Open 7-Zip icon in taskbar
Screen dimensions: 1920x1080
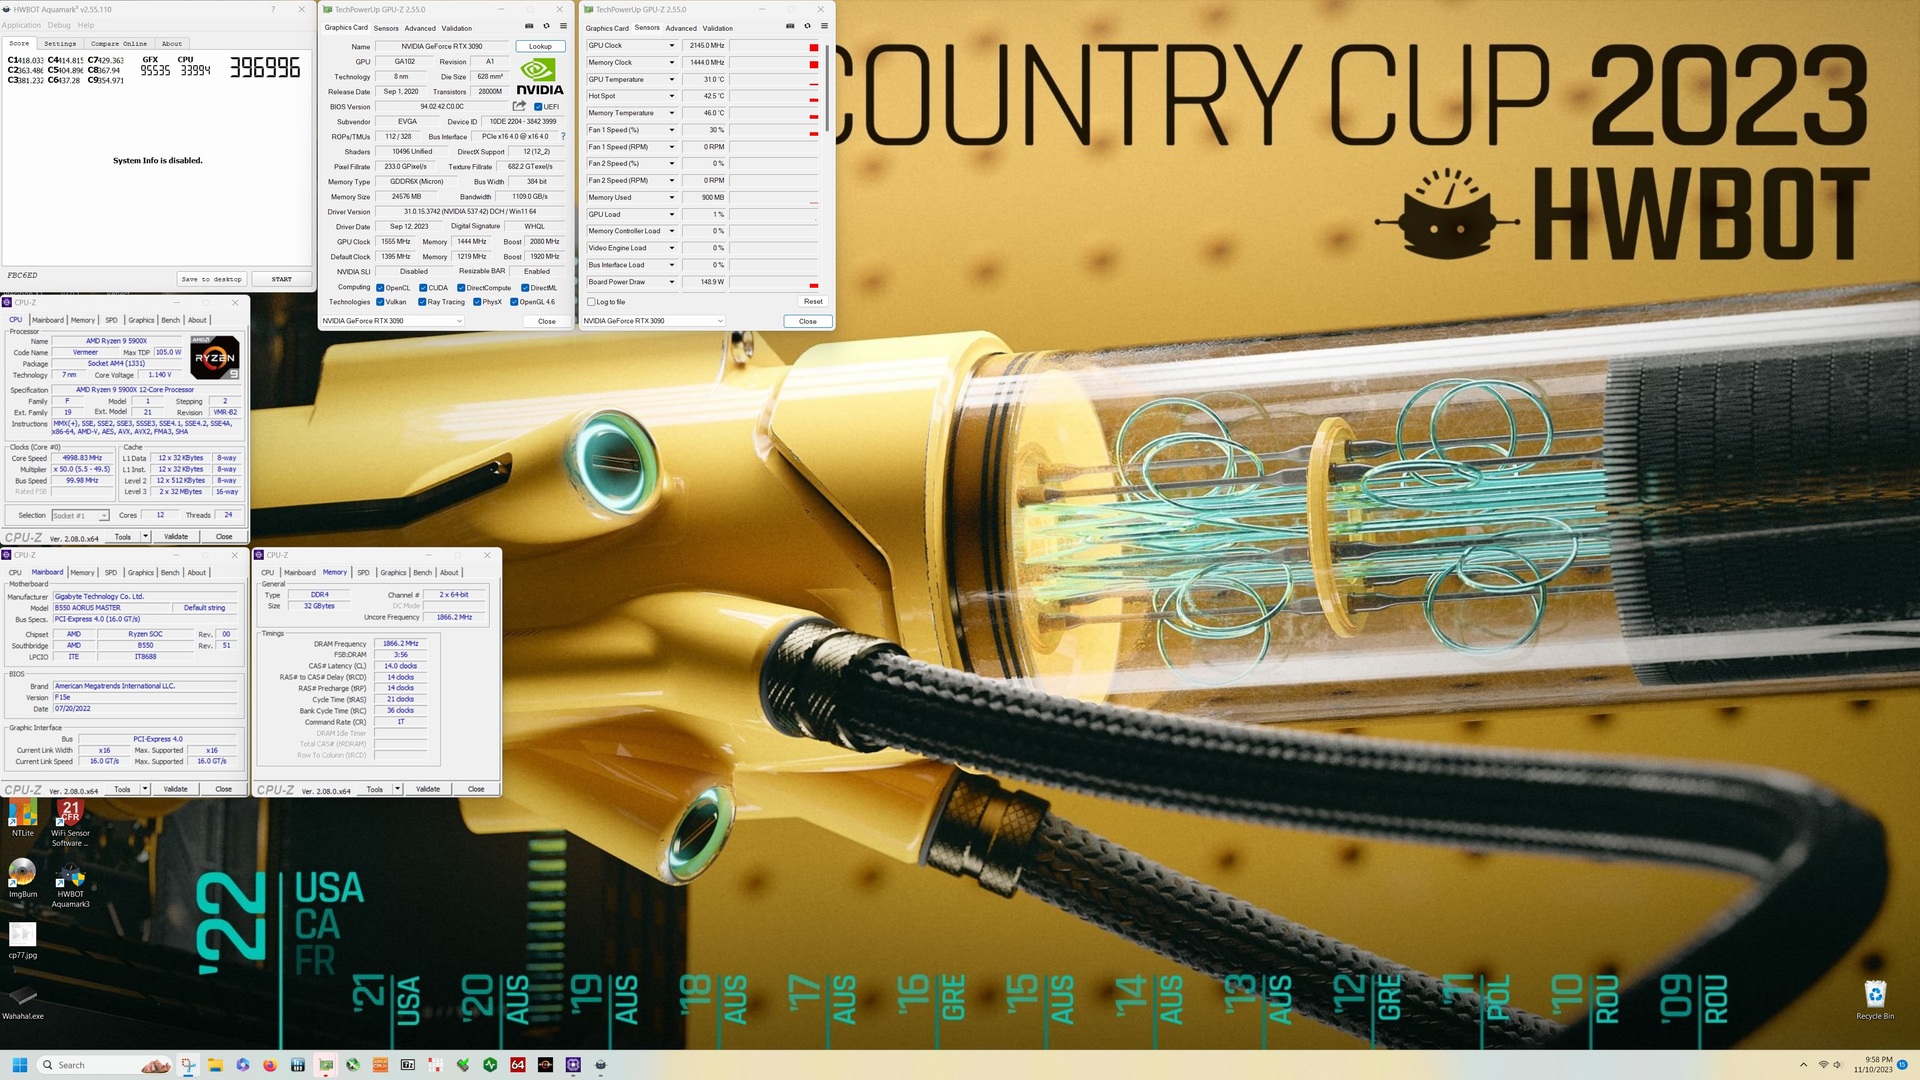point(407,1065)
